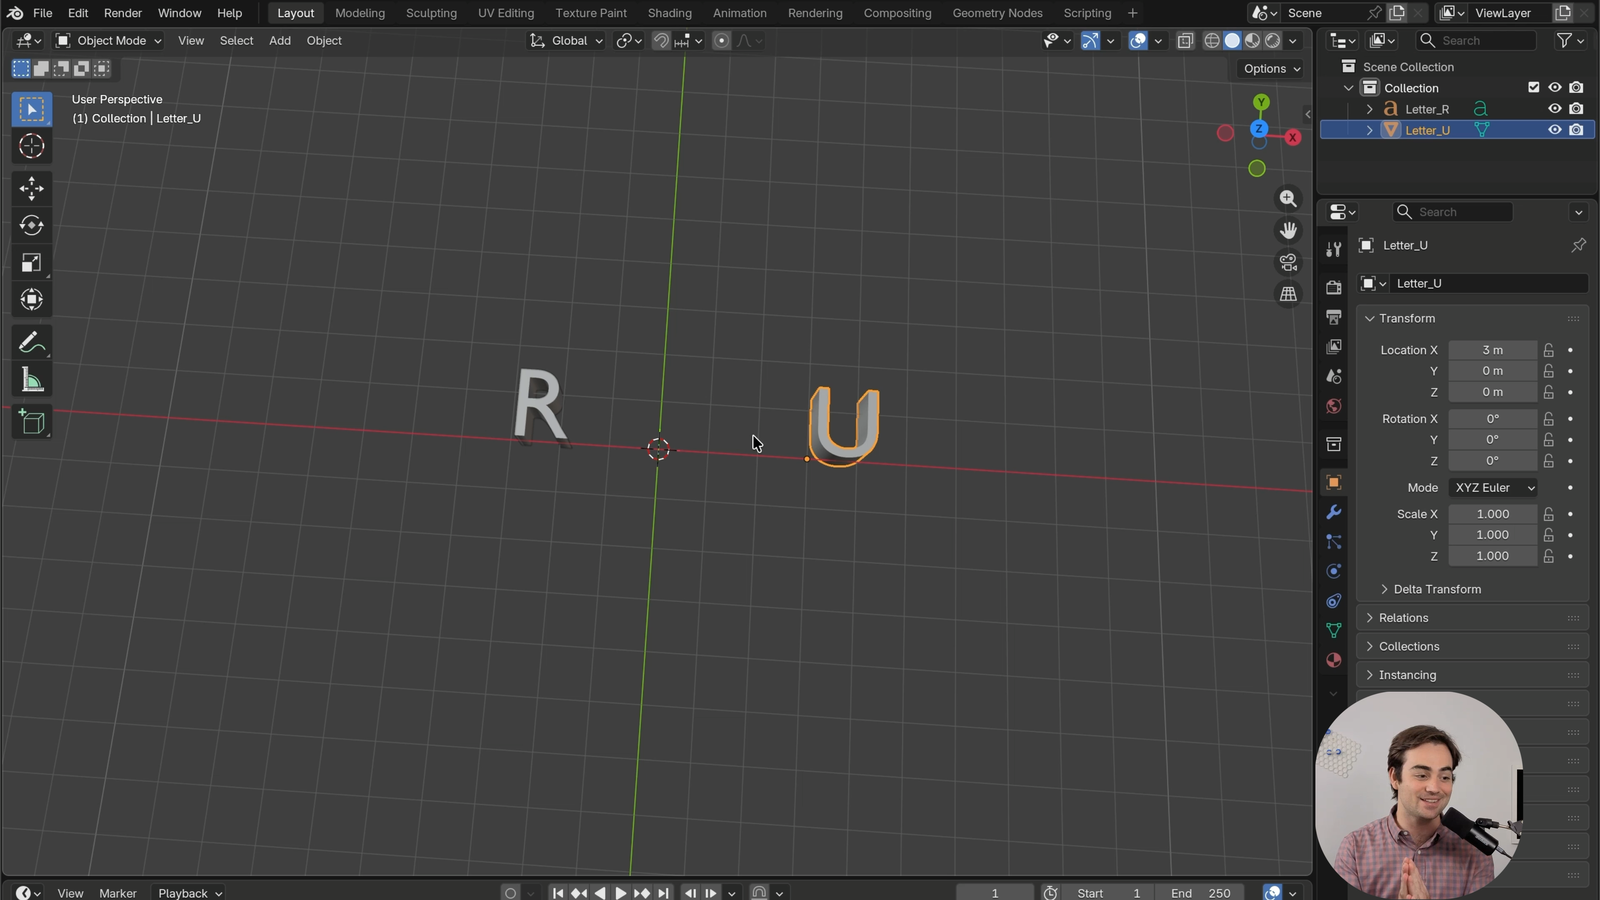Open the Physics properties tab
Image resolution: width=1600 pixels, height=900 pixels.
pos(1333,571)
